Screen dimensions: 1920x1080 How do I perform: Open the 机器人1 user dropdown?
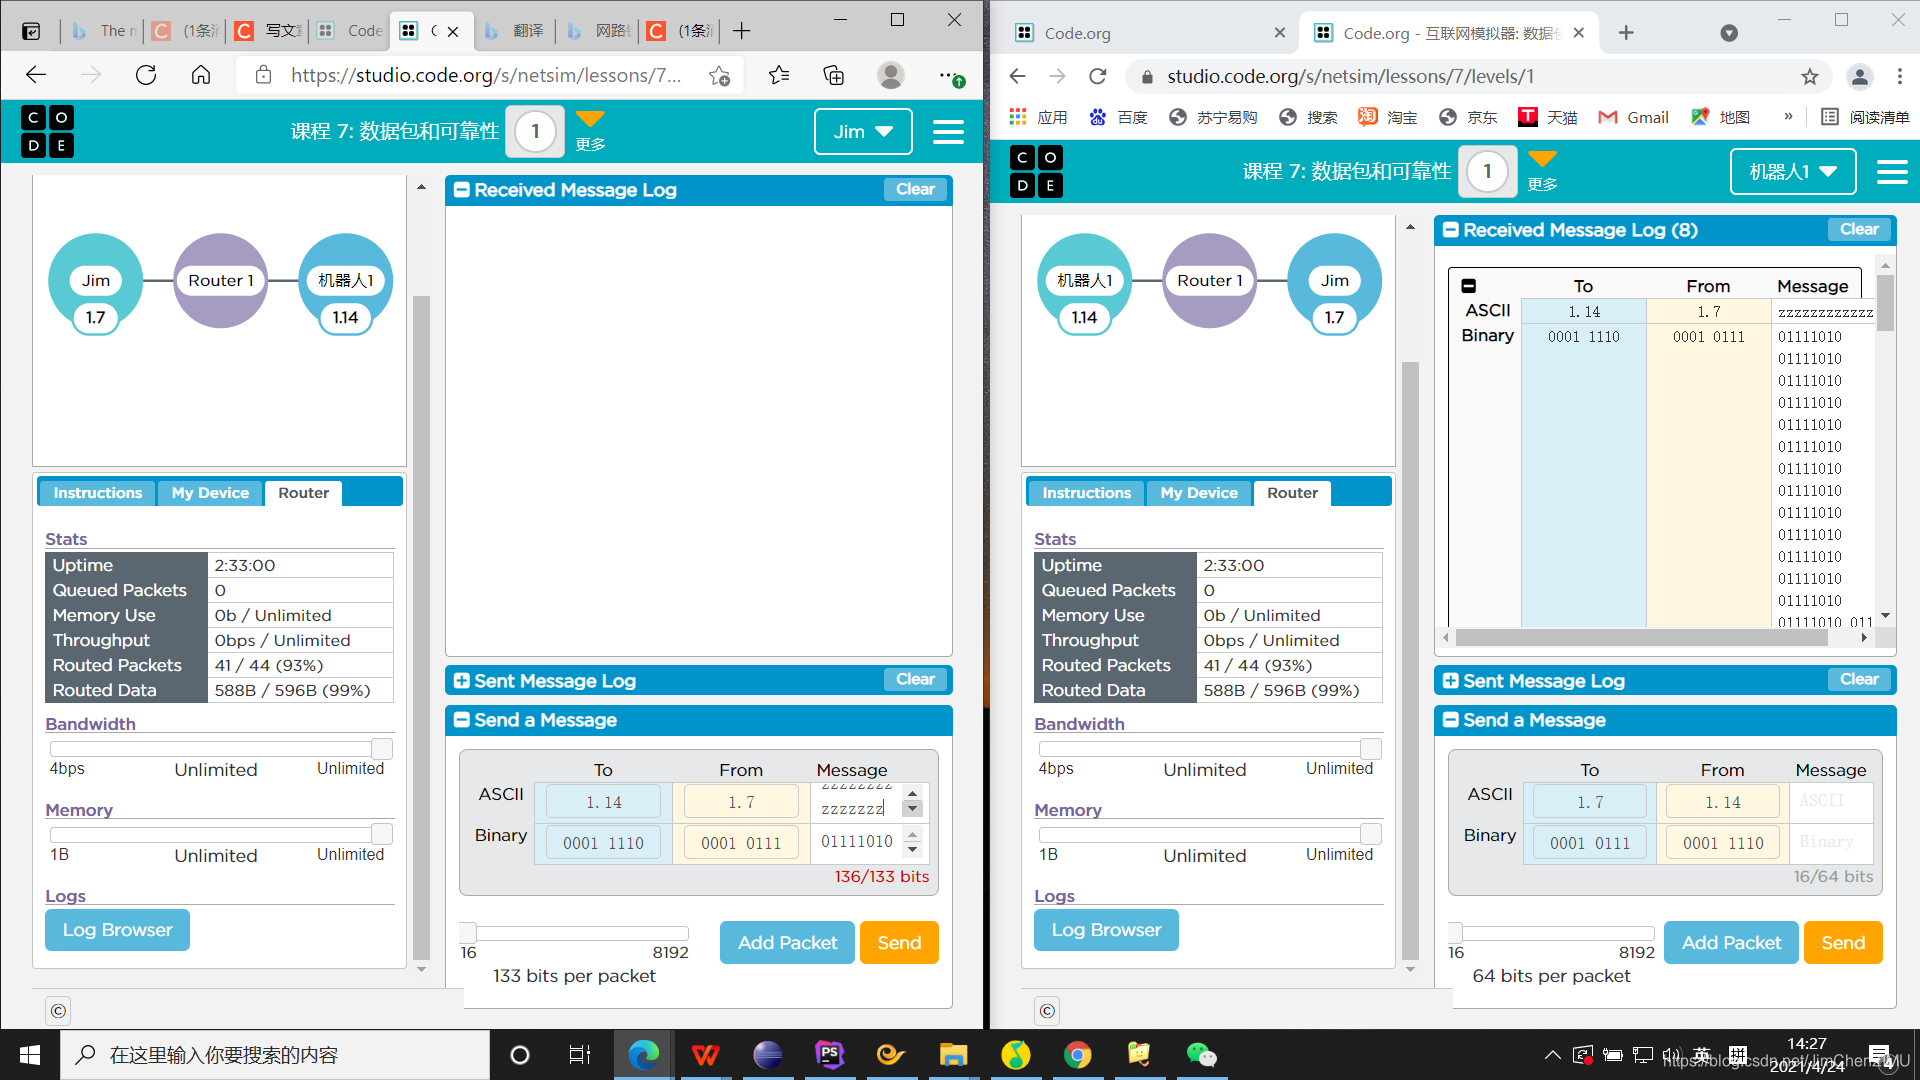tap(1792, 172)
